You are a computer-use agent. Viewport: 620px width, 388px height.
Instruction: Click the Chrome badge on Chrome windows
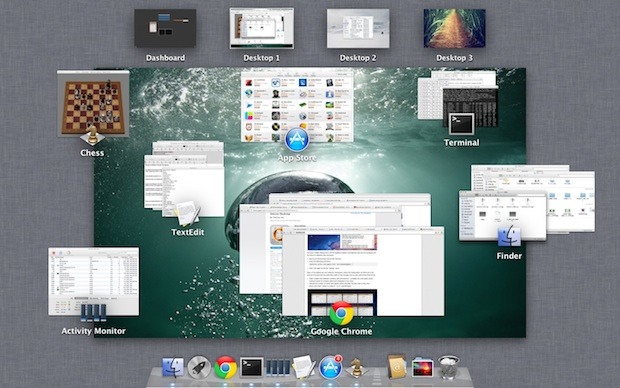[341, 313]
